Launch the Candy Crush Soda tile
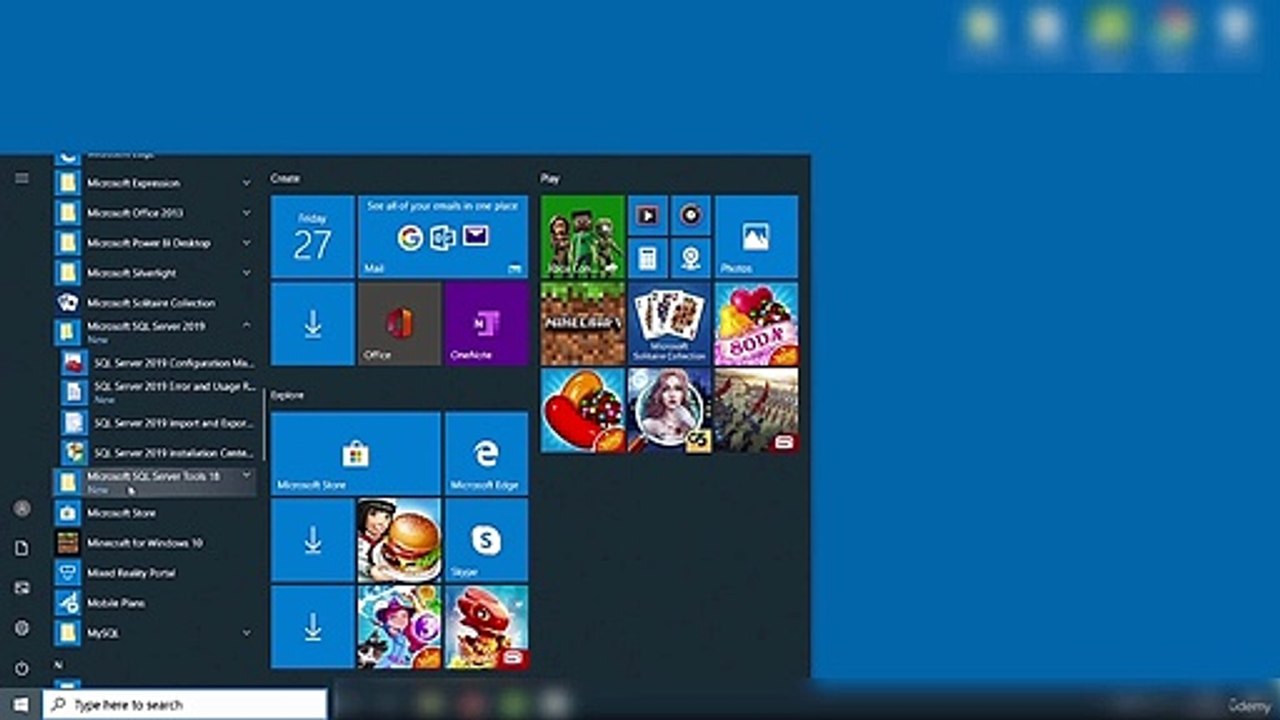 [x=756, y=323]
